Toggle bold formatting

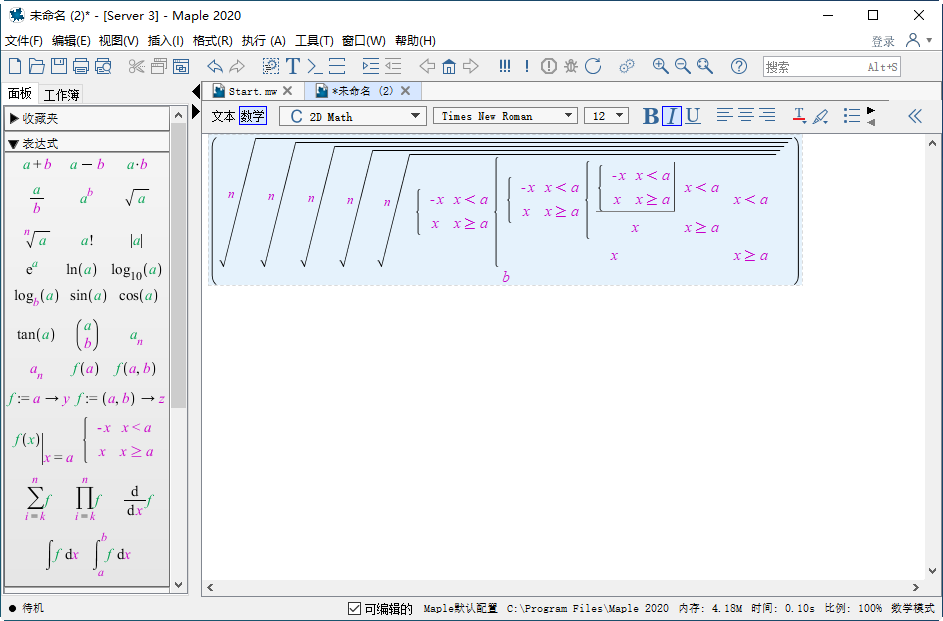pos(650,116)
